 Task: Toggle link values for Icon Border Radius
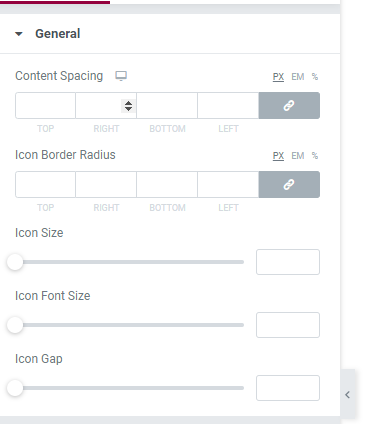click(x=289, y=185)
